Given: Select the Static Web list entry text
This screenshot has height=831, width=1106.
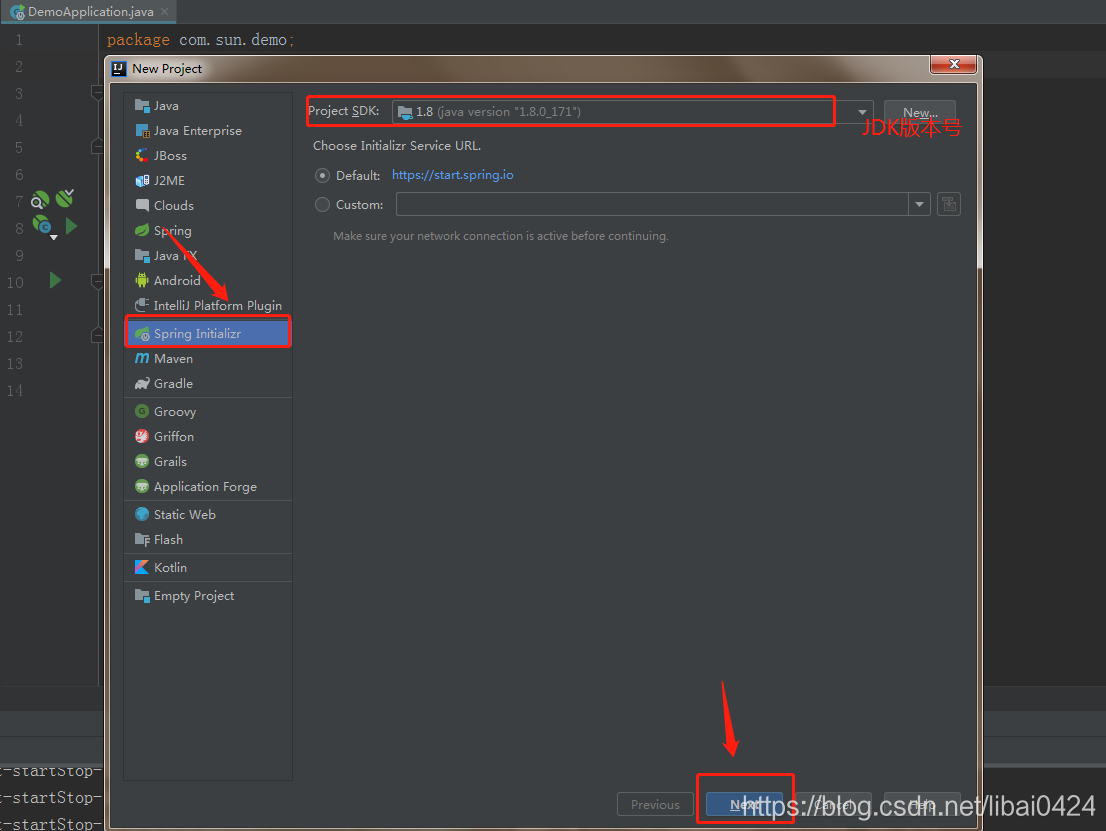Looking at the screenshot, I should [x=185, y=515].
